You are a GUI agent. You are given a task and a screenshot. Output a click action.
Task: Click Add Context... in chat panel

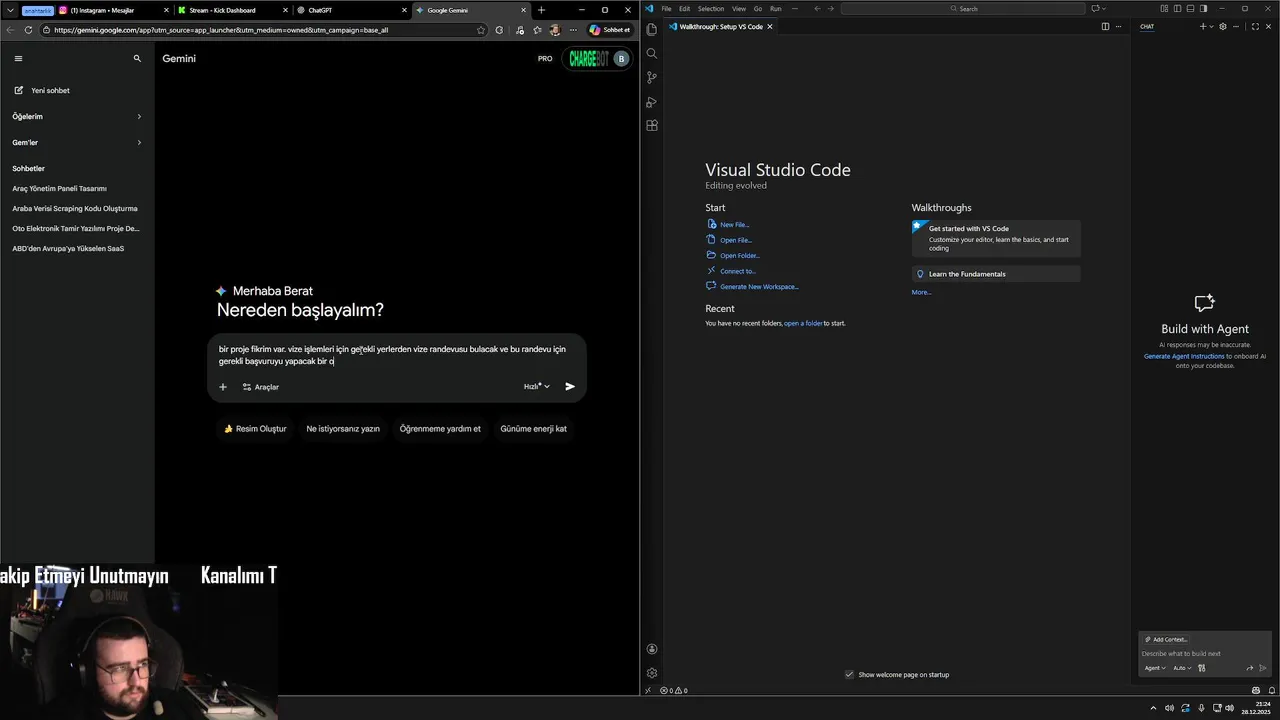1166,639
